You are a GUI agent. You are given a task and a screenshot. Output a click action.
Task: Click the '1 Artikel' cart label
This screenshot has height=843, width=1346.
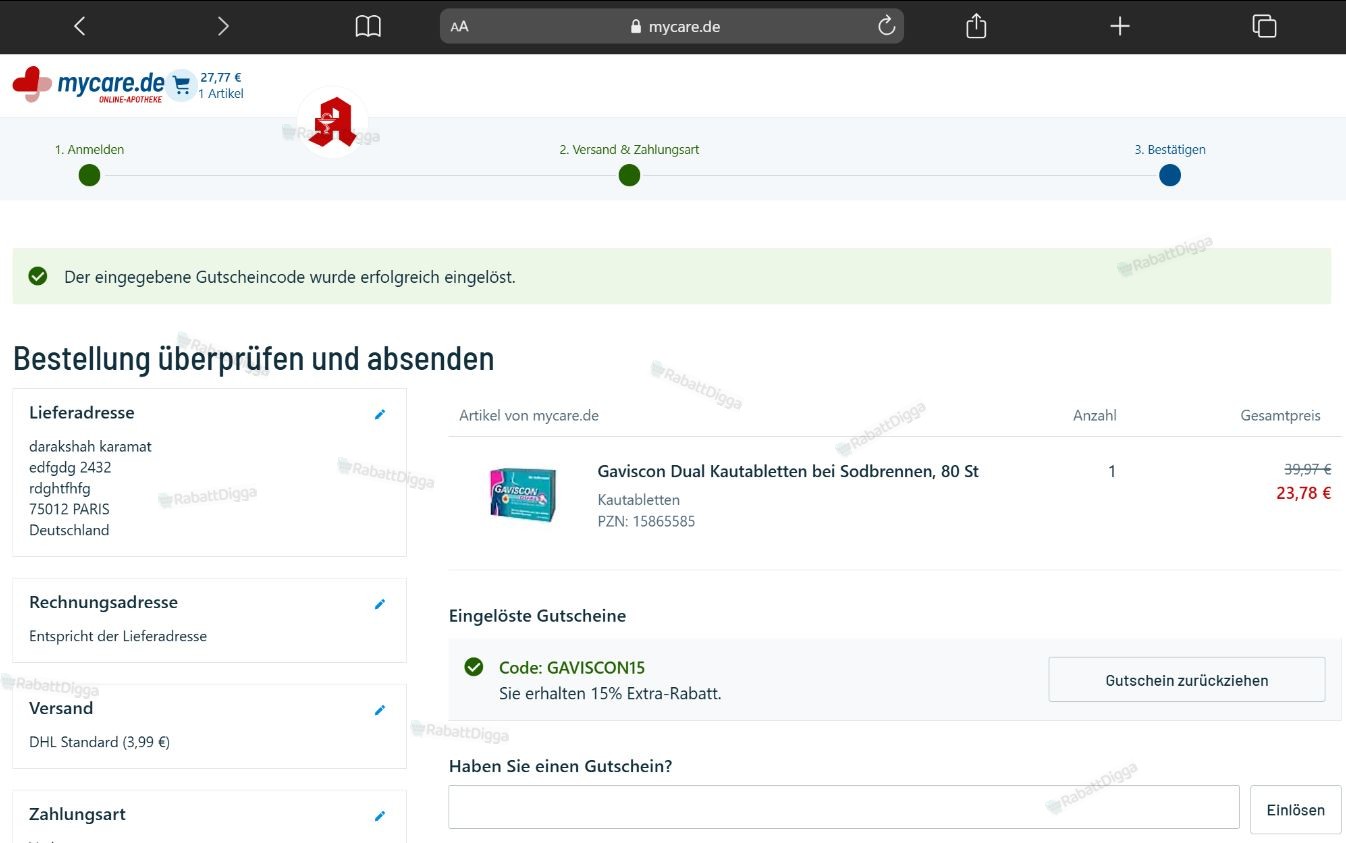[x=221, y=94]
